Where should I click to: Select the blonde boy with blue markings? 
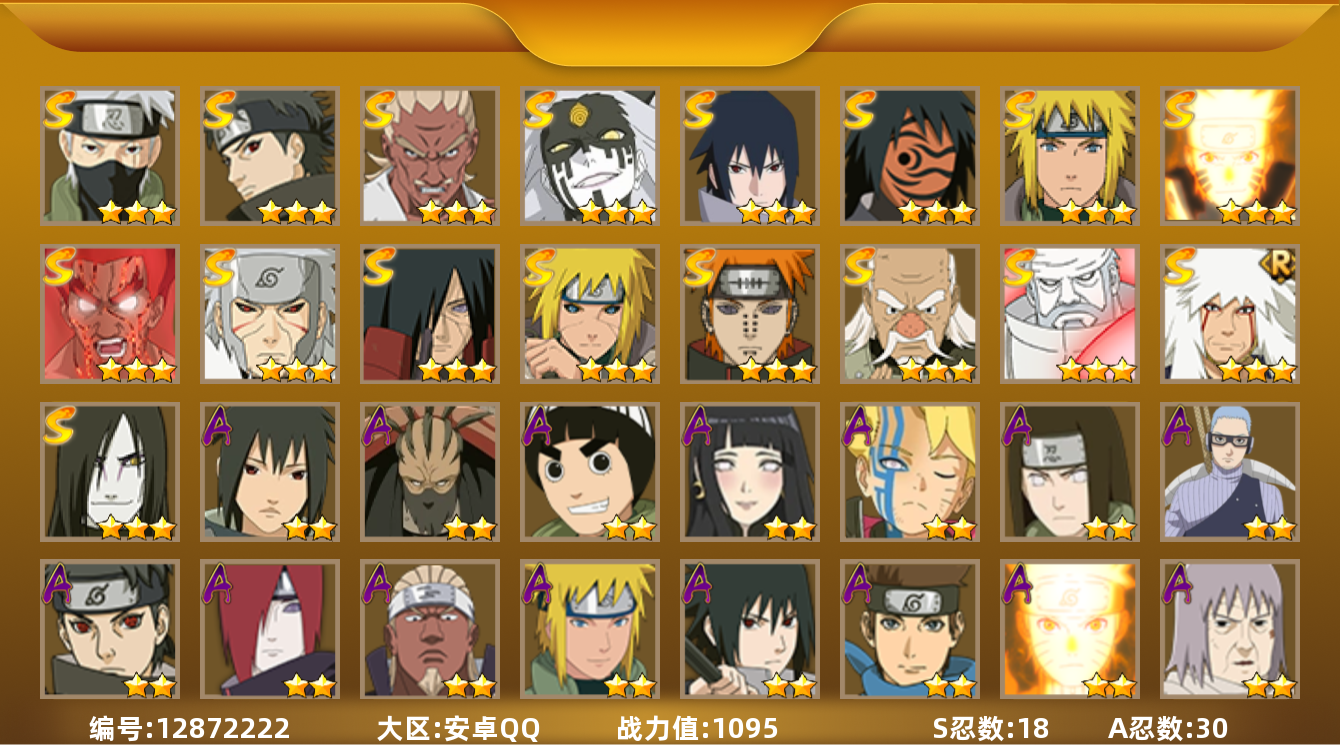[x=909, y=471]
